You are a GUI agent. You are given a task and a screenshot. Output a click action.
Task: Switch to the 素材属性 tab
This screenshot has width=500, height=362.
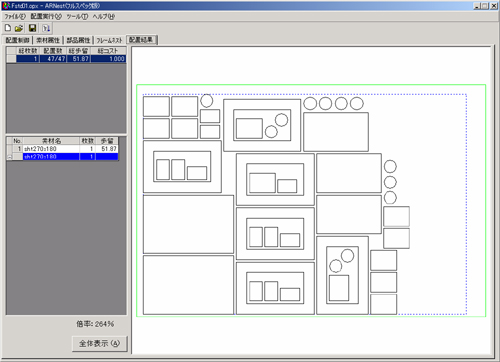[x=48, y=40]
